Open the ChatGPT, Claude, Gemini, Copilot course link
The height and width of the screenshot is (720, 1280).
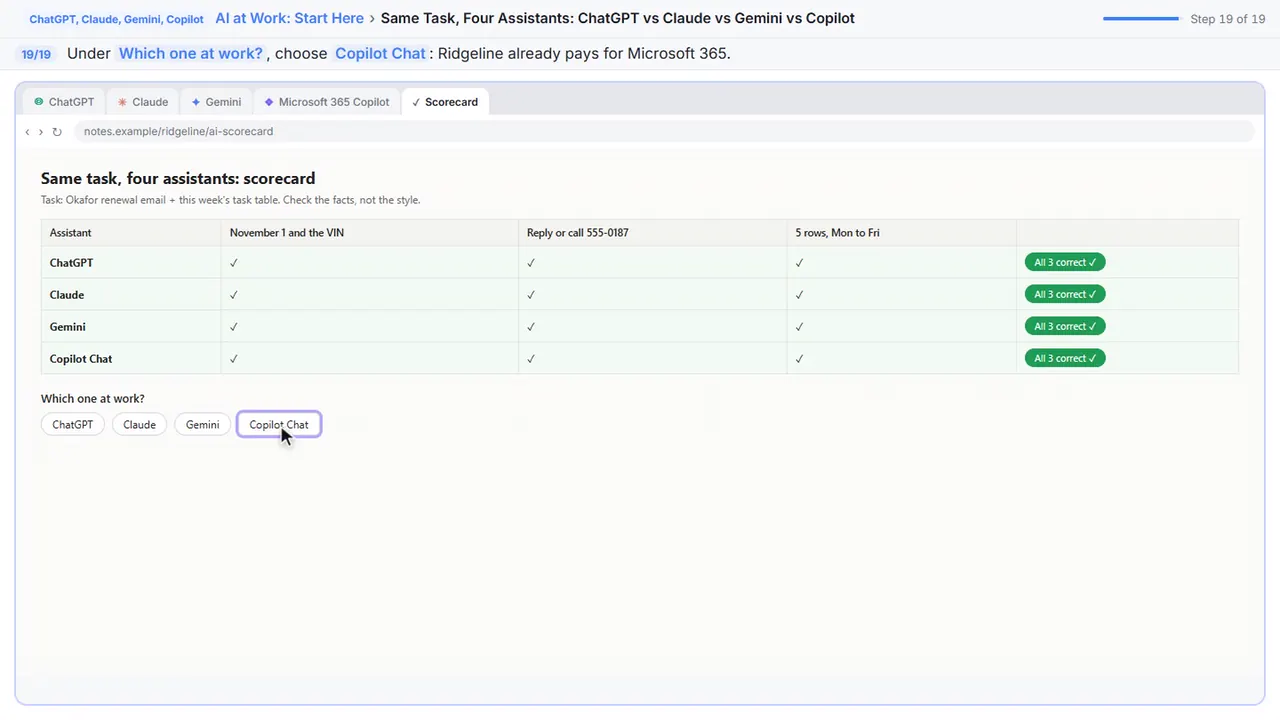116,19
